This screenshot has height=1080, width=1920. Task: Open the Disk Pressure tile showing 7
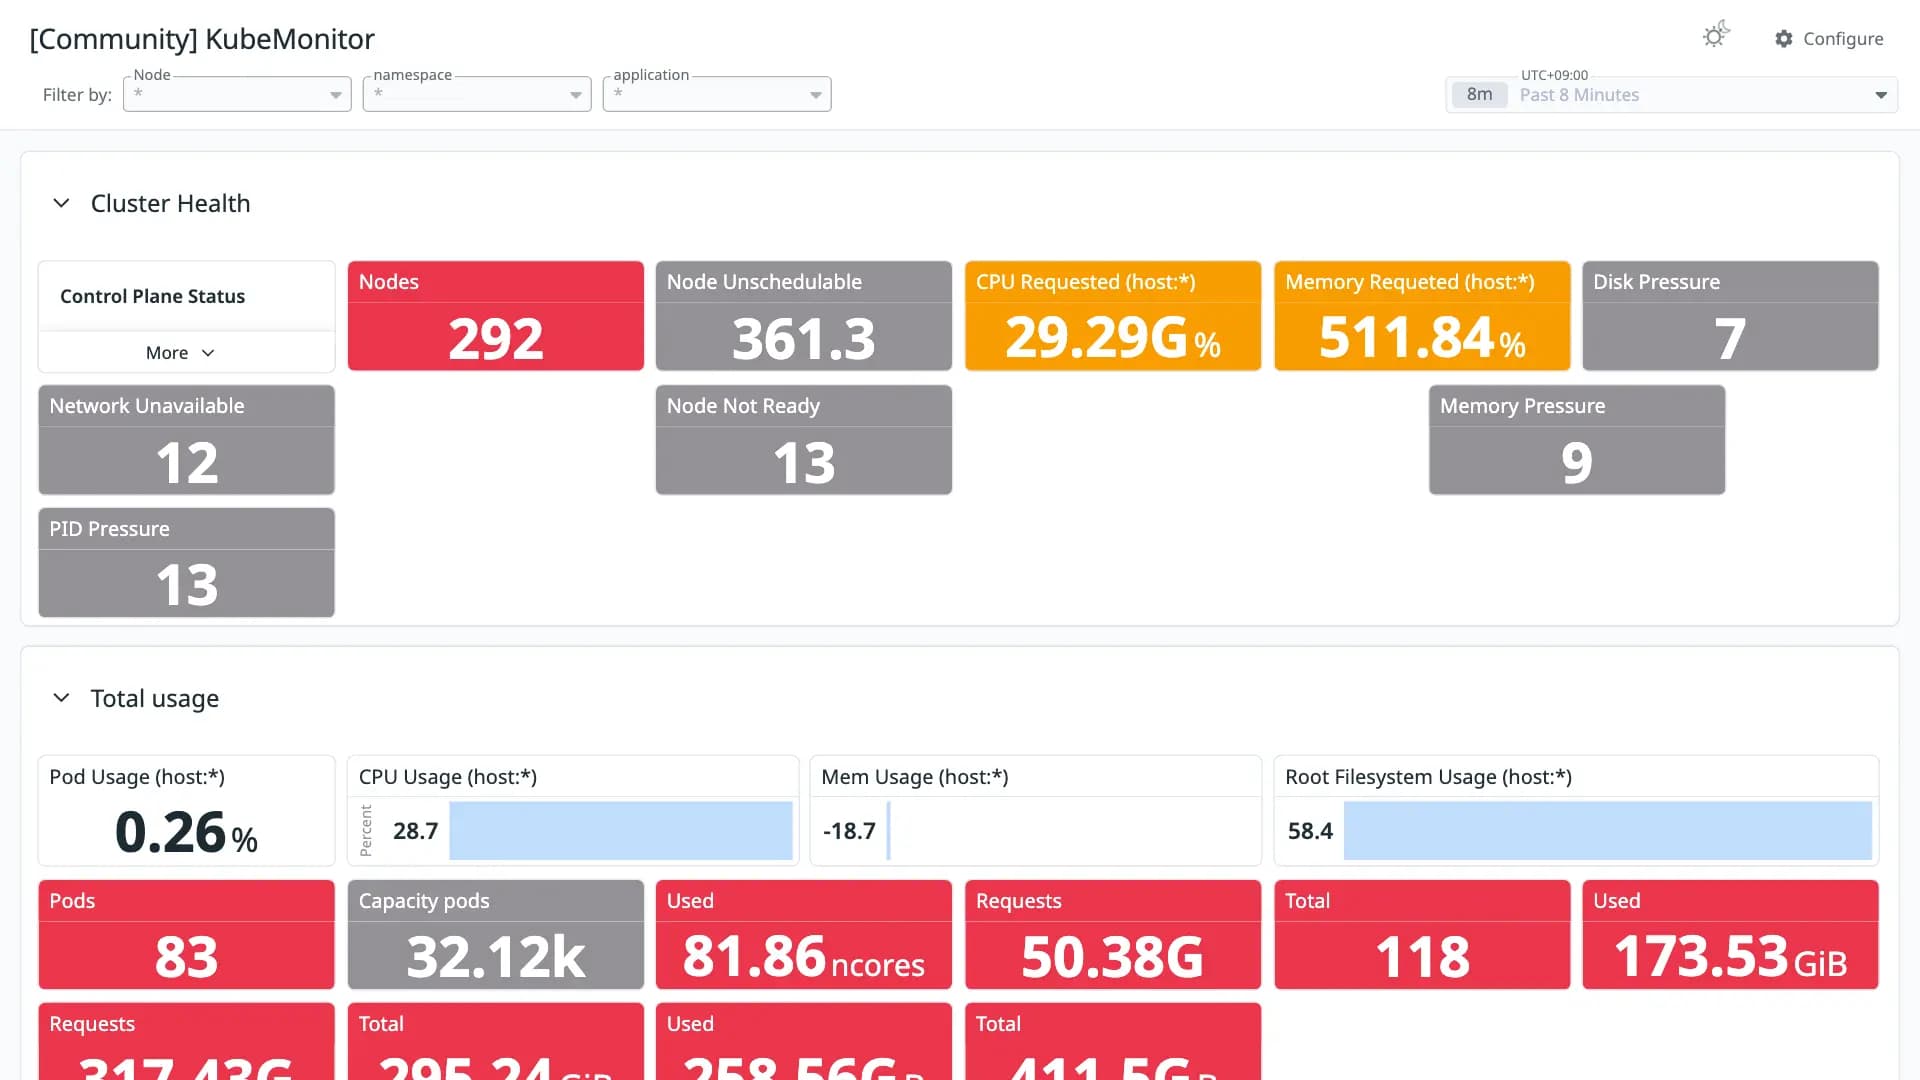pos(1730,316)
